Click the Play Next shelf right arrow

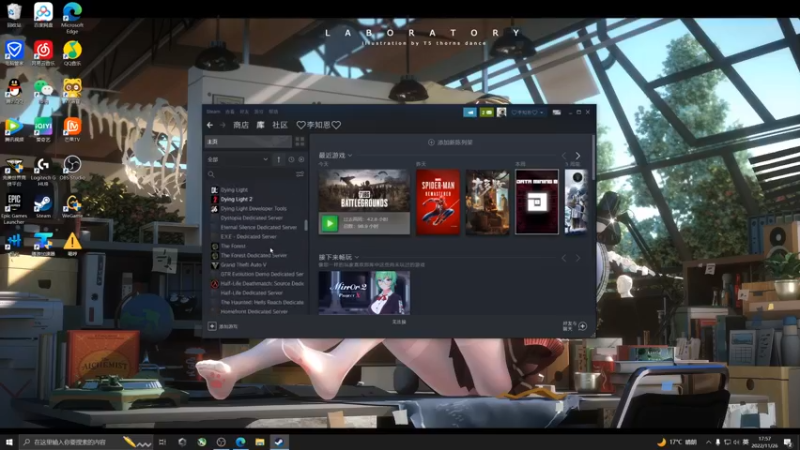[578, 258]
